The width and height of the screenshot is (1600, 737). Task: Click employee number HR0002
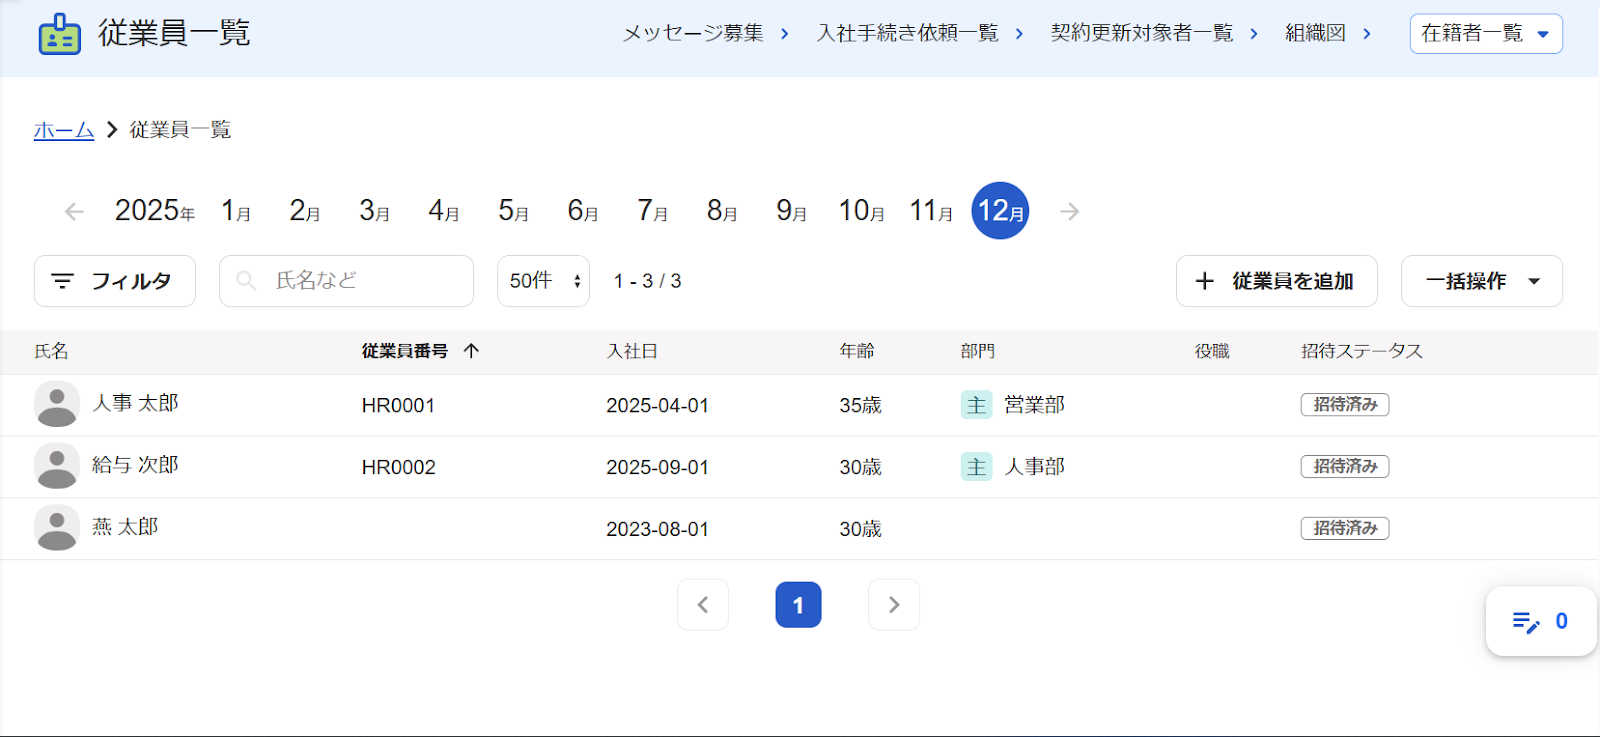pos(398,468)
